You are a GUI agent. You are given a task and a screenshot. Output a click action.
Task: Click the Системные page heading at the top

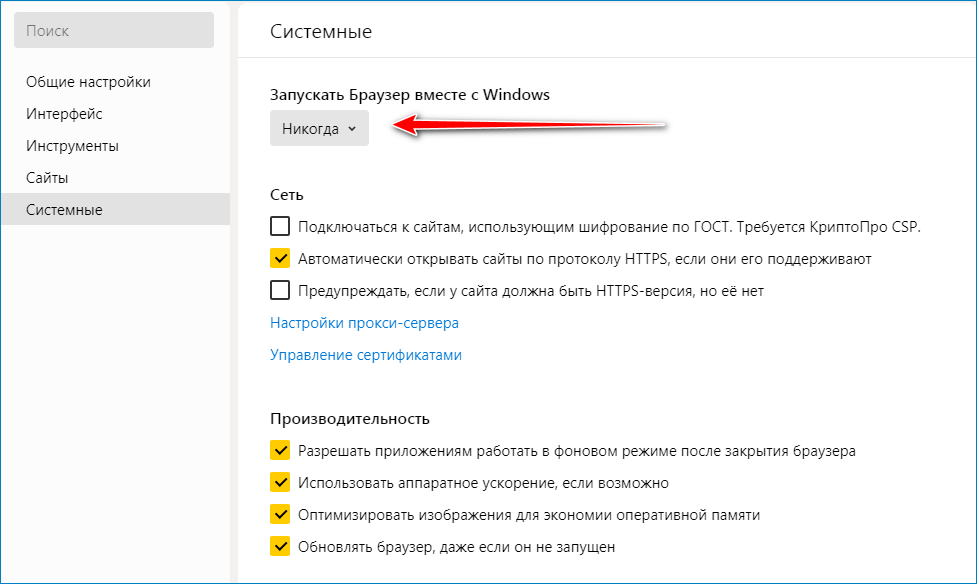pyautogui.click(x=321, y=32)
